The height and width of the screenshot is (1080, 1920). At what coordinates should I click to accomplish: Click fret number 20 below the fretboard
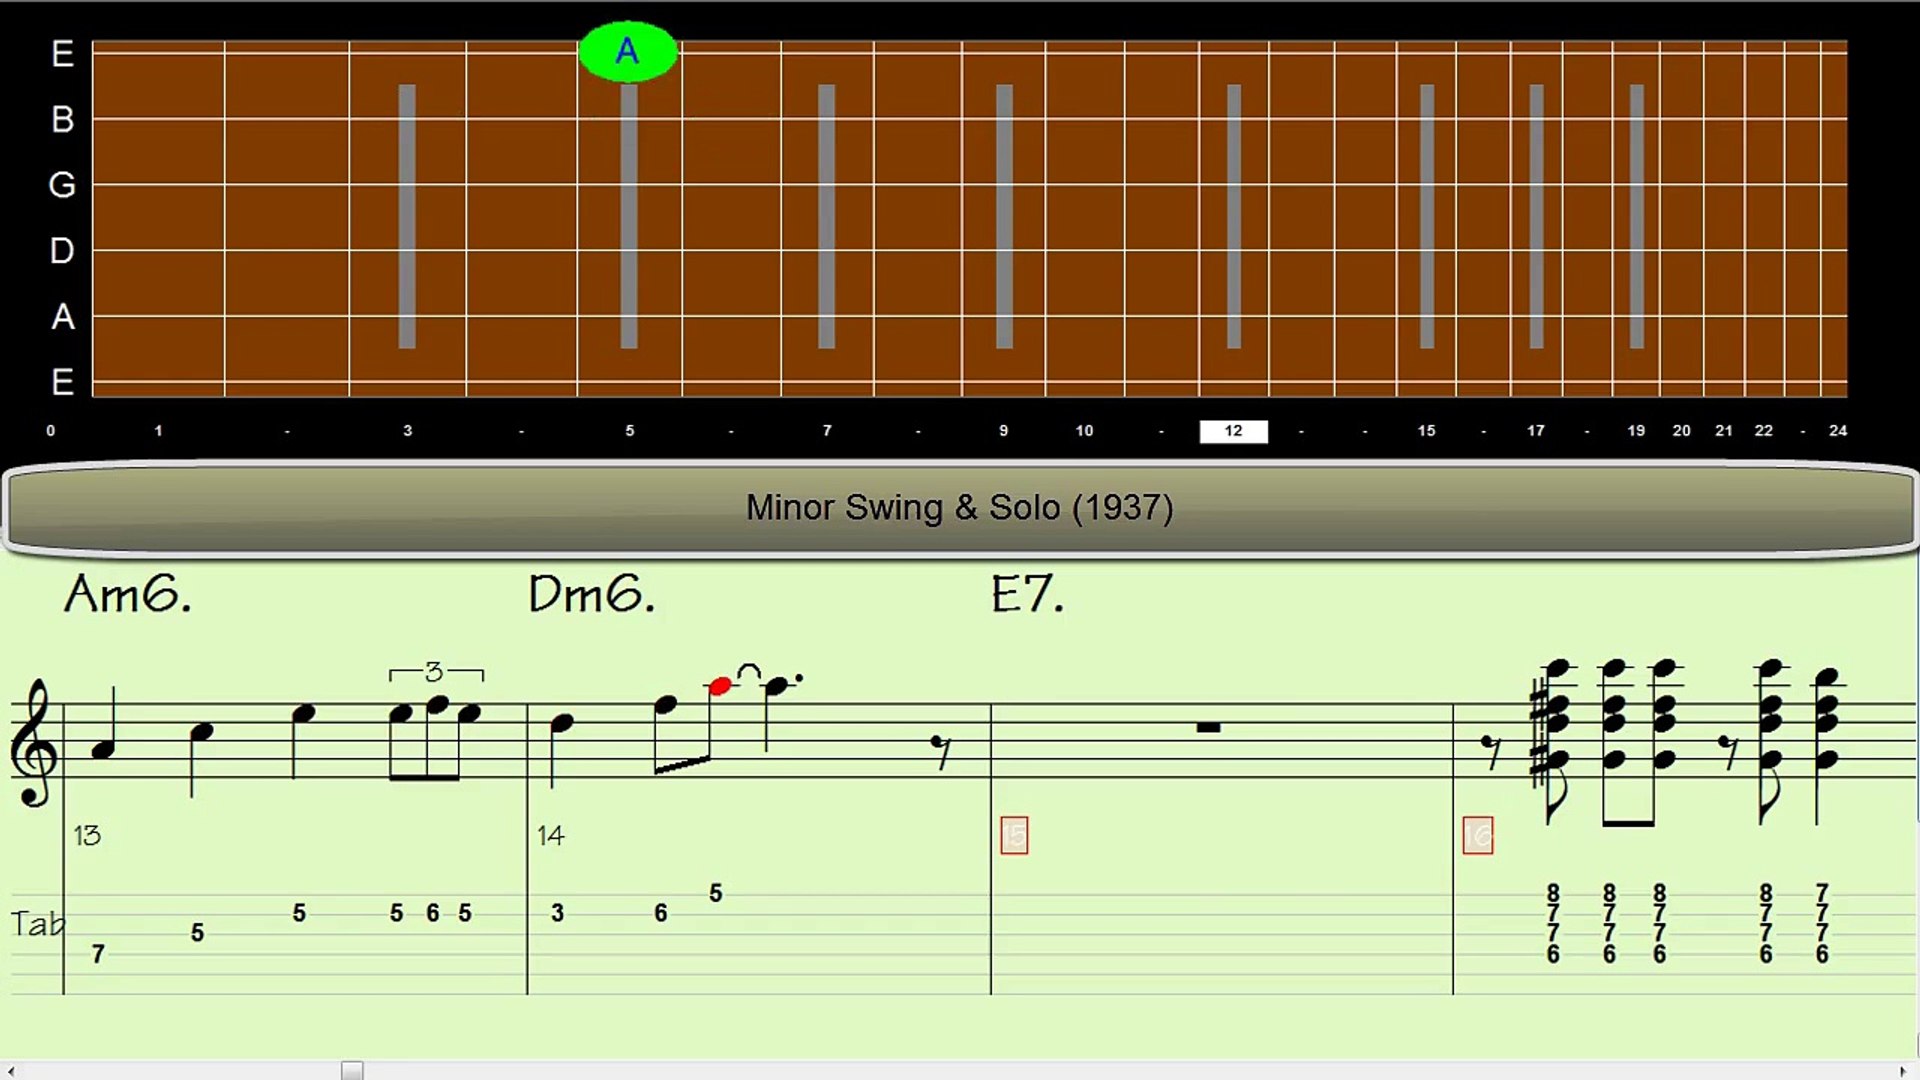[1682, 431]
